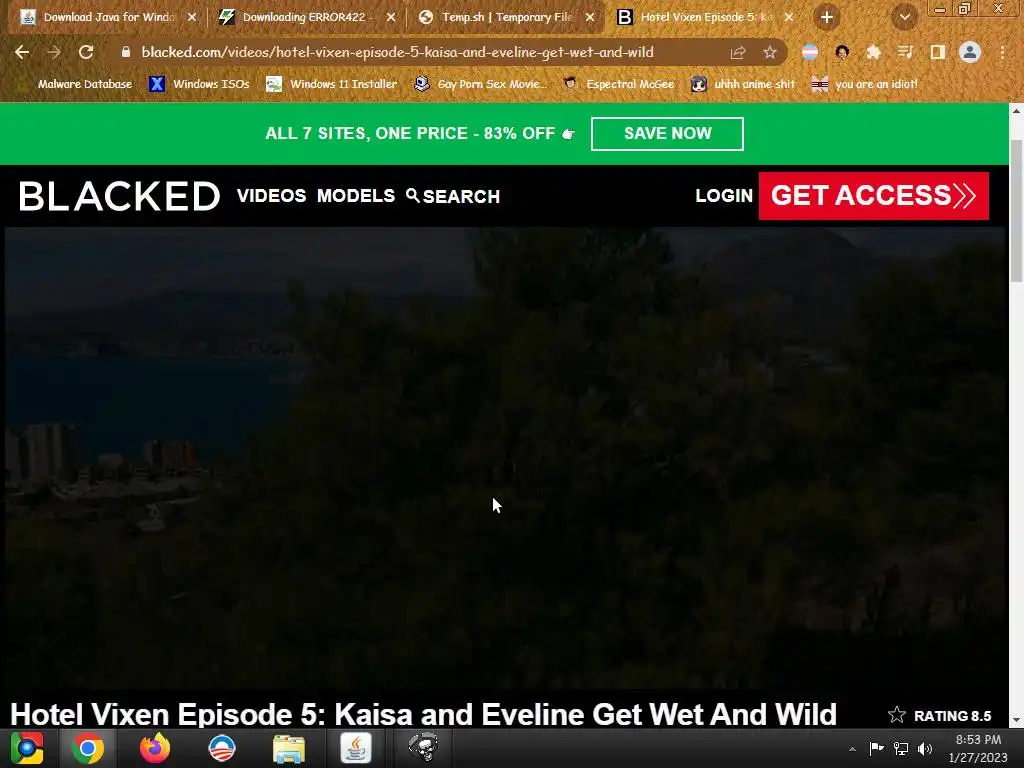Screen dimensions: 1024x768
Task: Reload the current page
Action: click(x=86, y=52)
